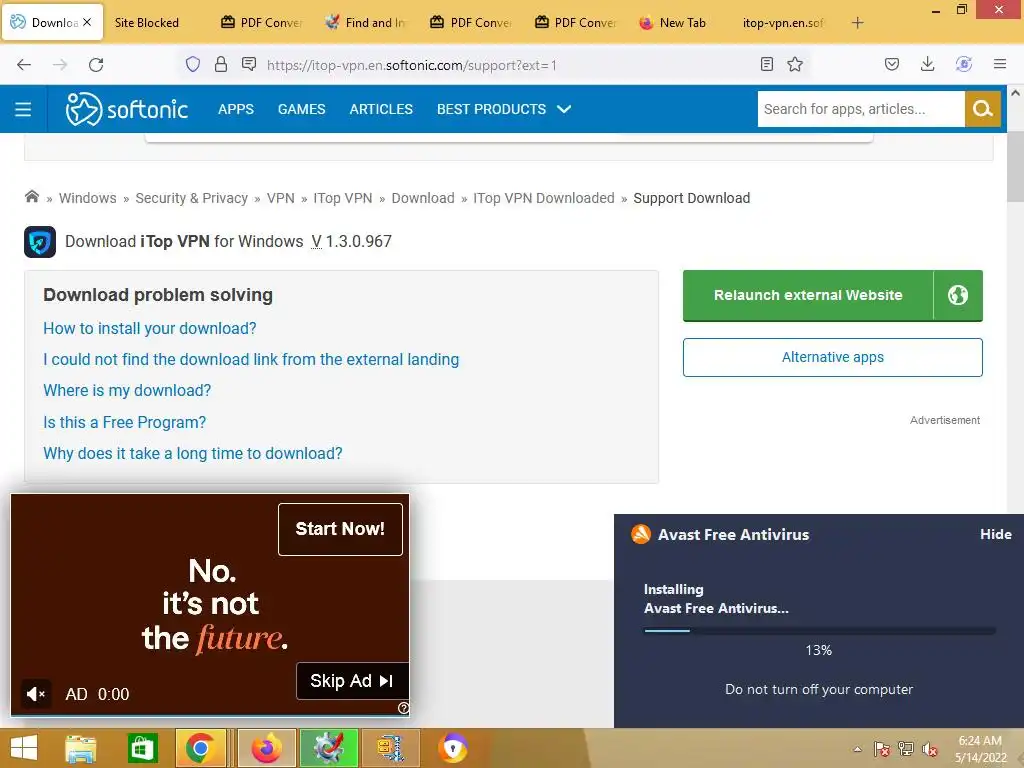Open the Firefox downloads arrow icon
Screen dimensions: 1024x768
point(927,64)
